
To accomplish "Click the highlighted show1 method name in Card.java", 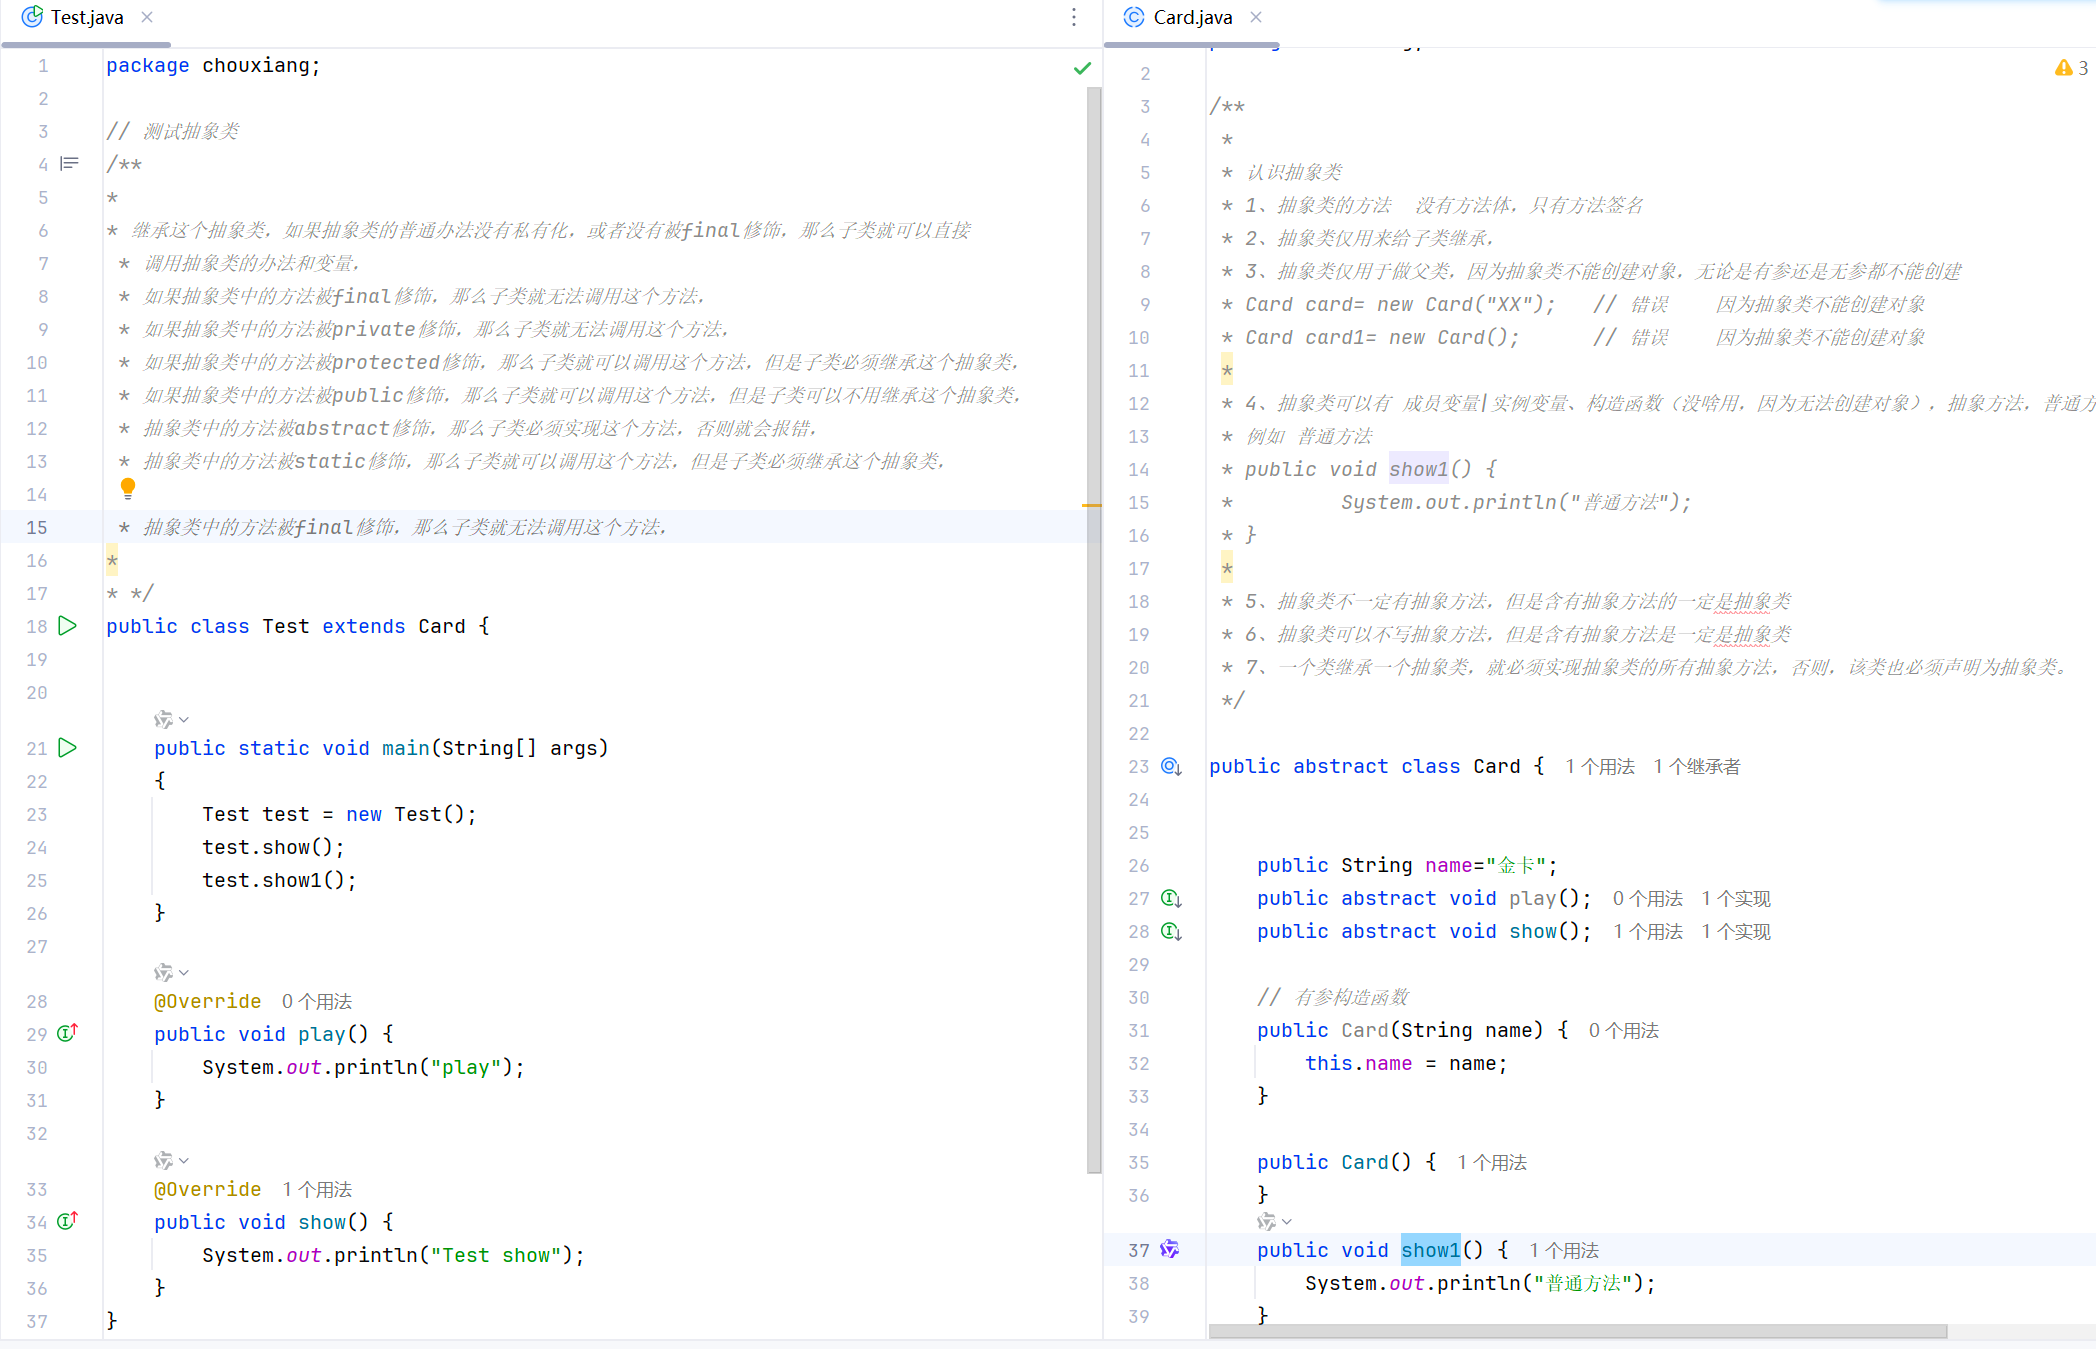I will click(1430, 1250).
